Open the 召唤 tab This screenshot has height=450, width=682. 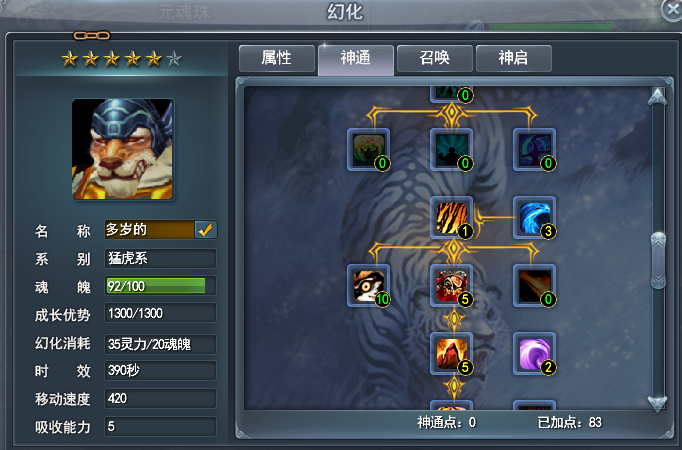coord(435,58)
